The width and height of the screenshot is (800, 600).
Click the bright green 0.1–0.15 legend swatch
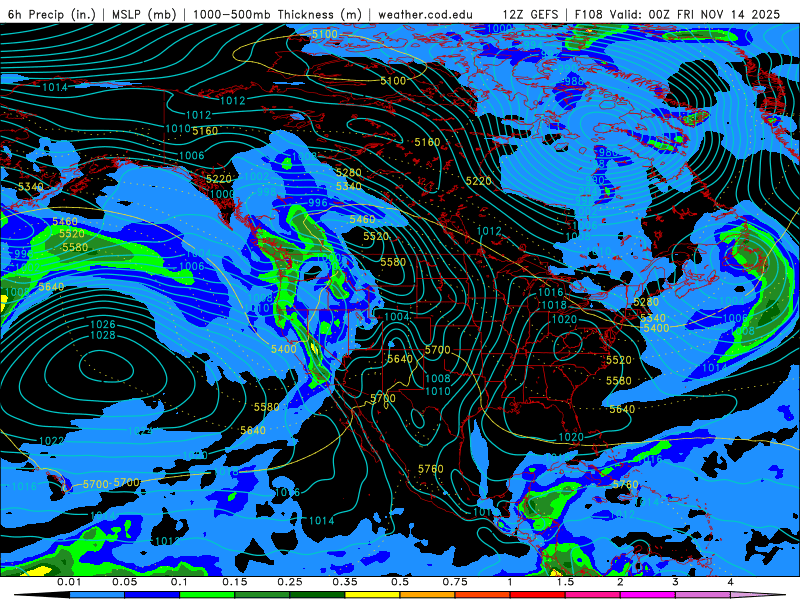point(207,595)
